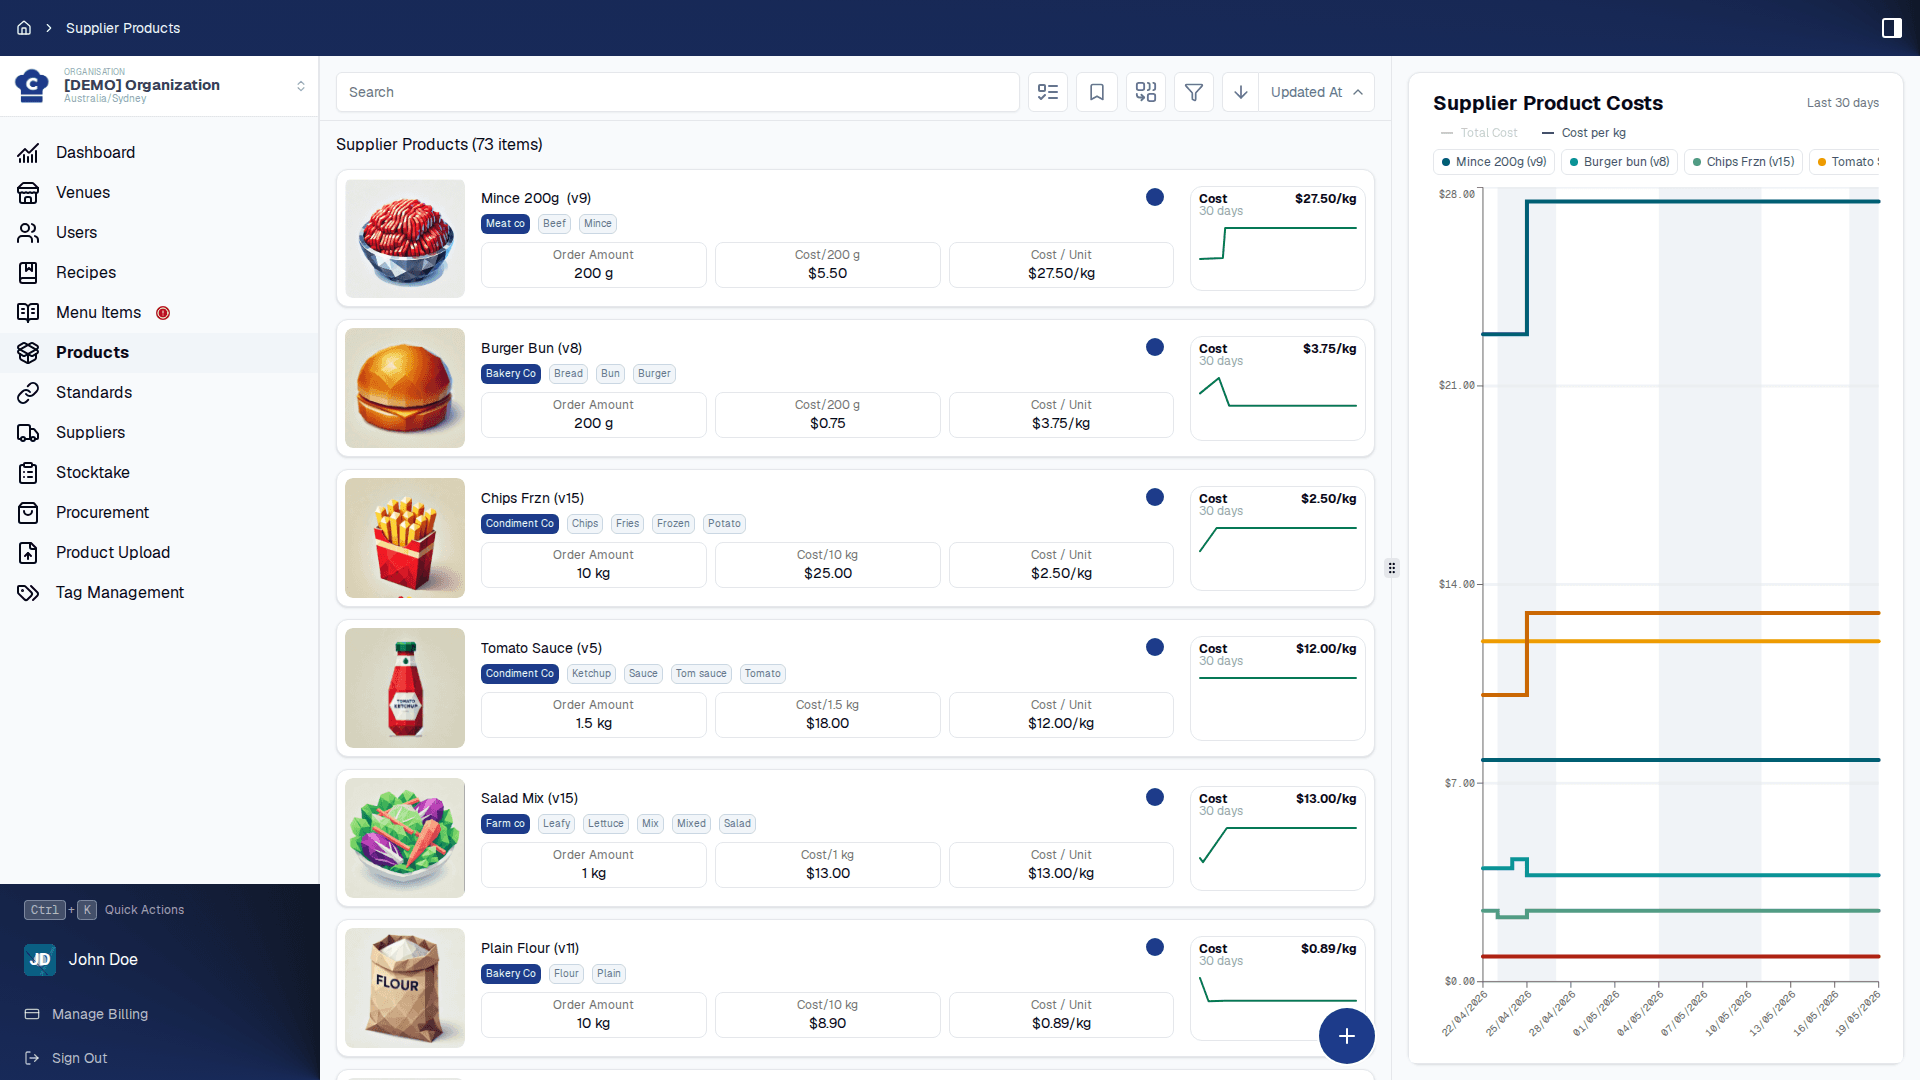The height and width of the screenshot is (1080, 1920).
Task: Click Manage Billing link
Action: (x=100, y=1014)
